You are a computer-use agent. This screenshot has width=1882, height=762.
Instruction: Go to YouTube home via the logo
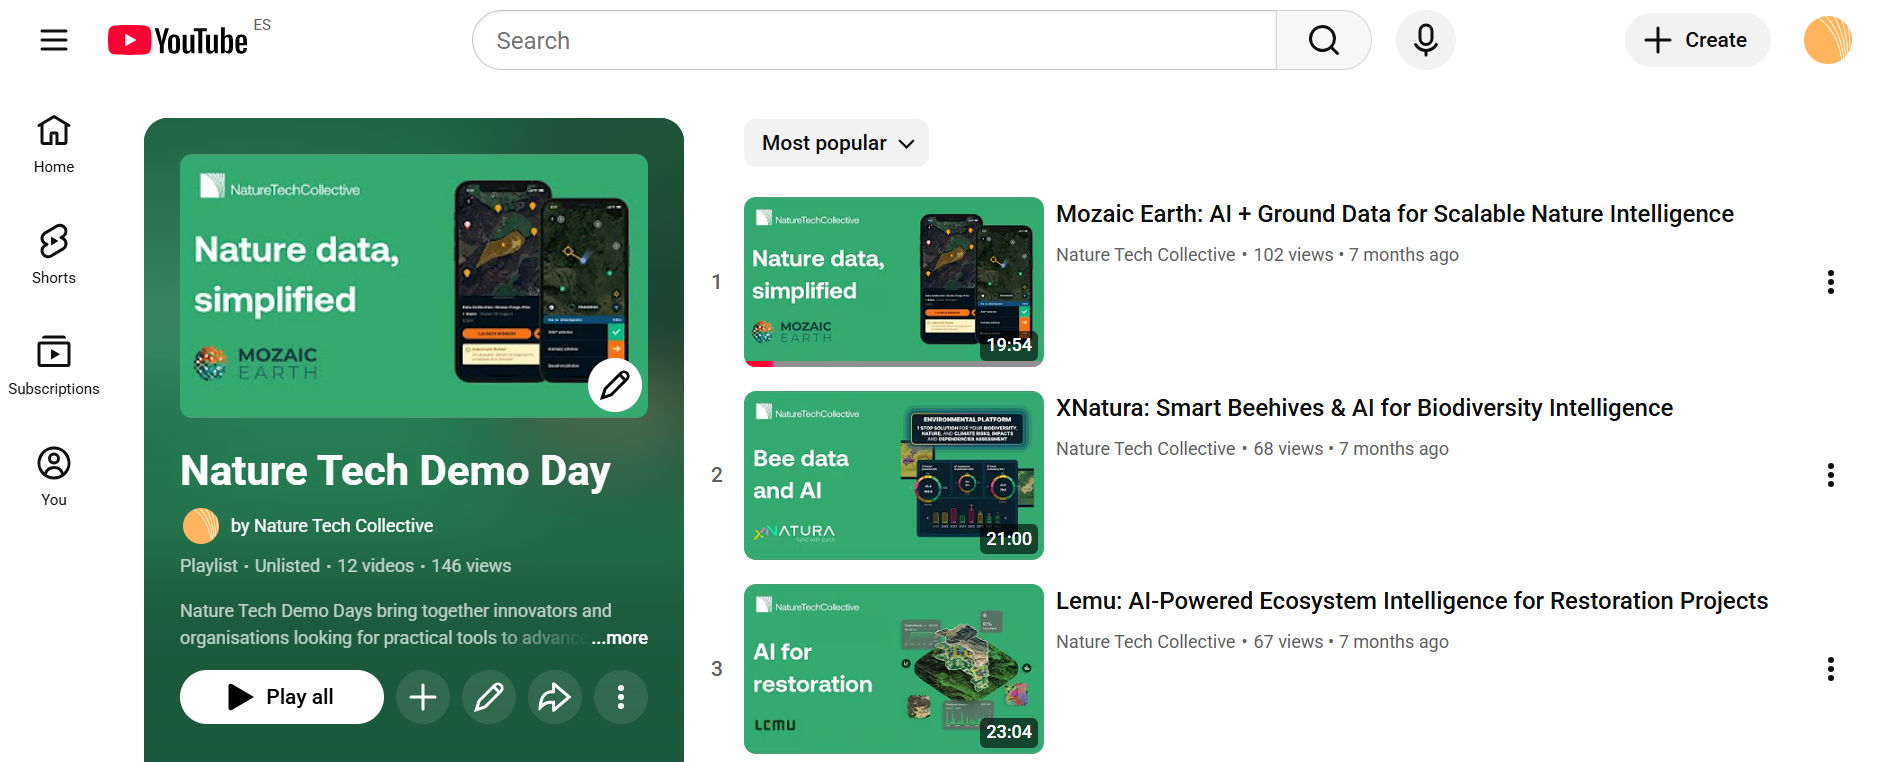178,40
